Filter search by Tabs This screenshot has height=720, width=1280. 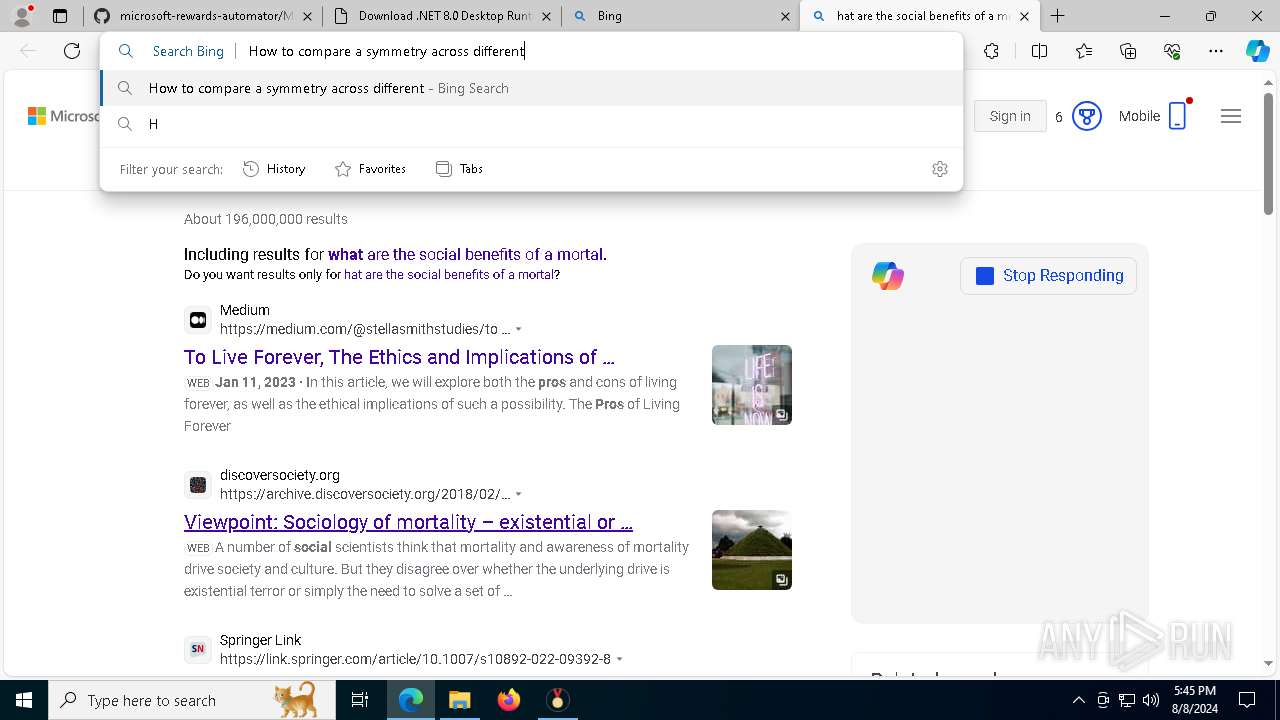(459, 169)
